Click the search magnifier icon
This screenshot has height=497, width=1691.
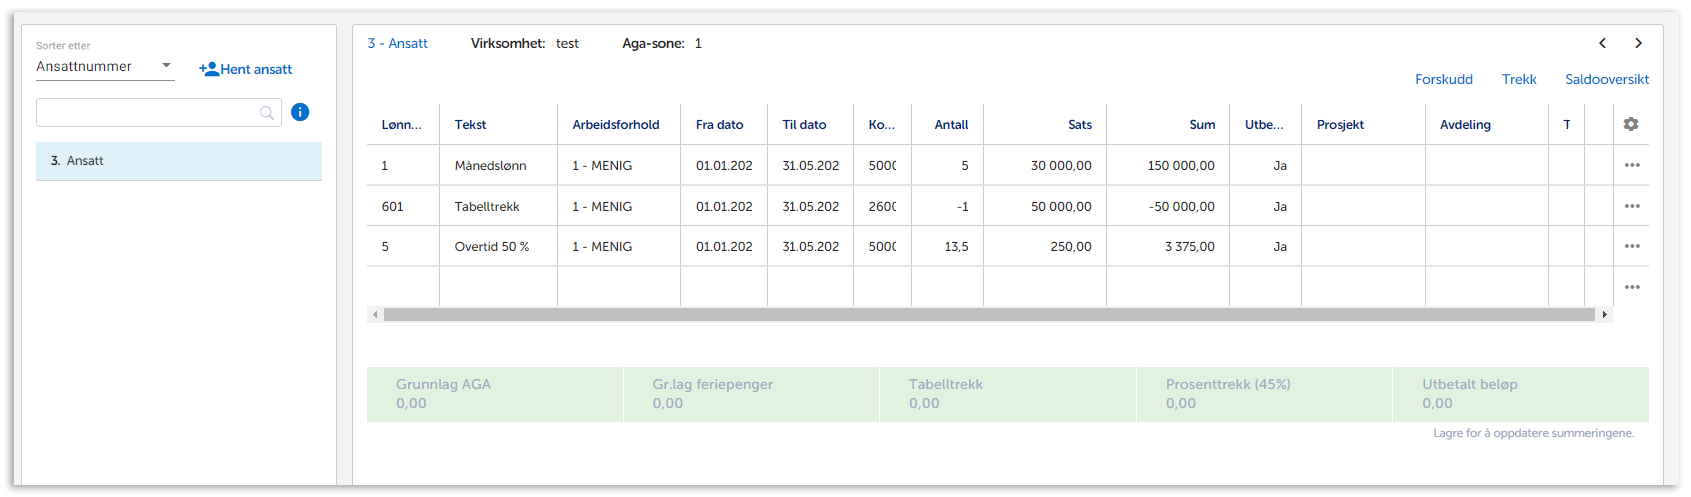pos(267,113)
